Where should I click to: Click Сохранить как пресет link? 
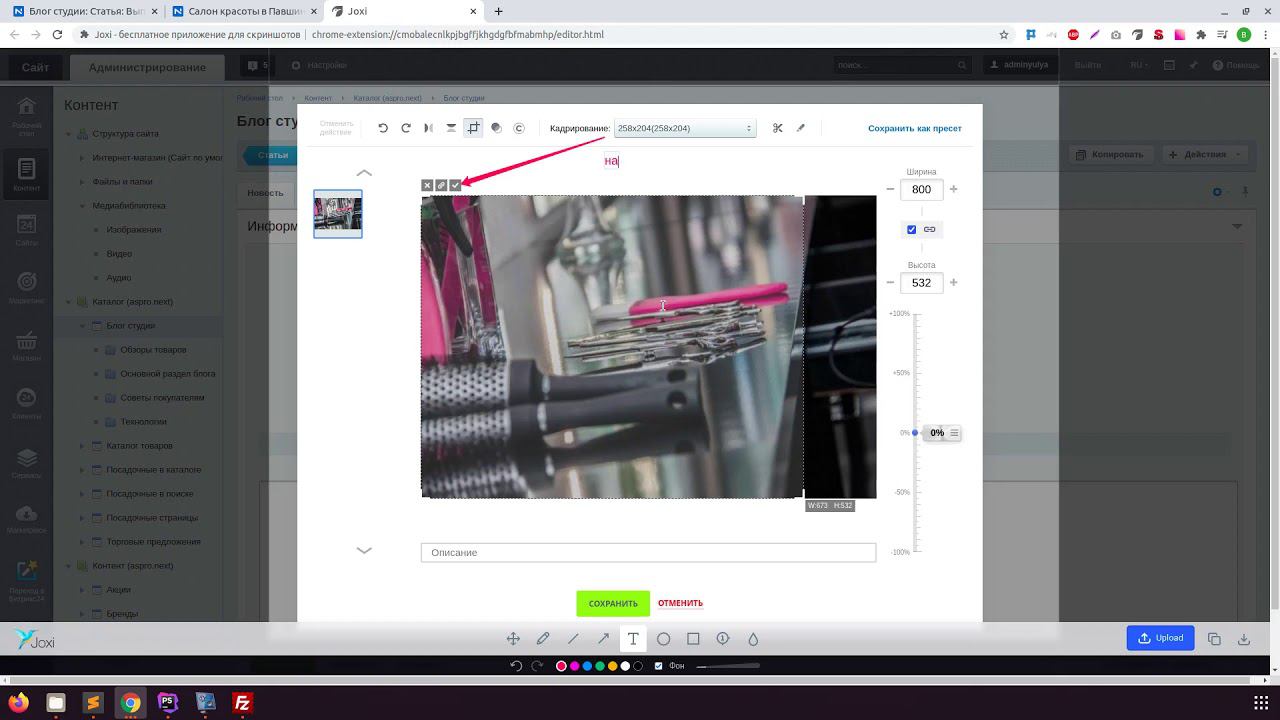pyautogui.click(x=915, y=129)
